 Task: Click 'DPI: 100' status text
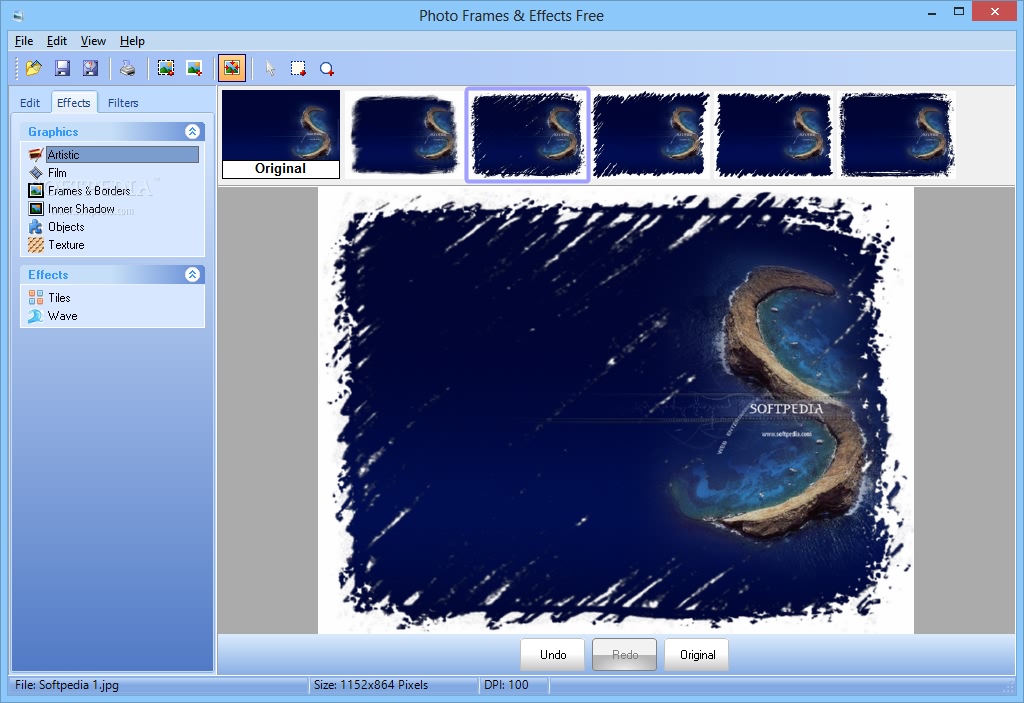[x=506, y=685]
